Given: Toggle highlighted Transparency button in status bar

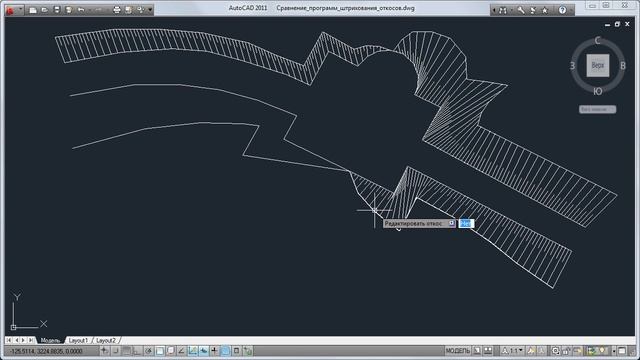Looking at the screenshot, I should [x=225, y=351].
